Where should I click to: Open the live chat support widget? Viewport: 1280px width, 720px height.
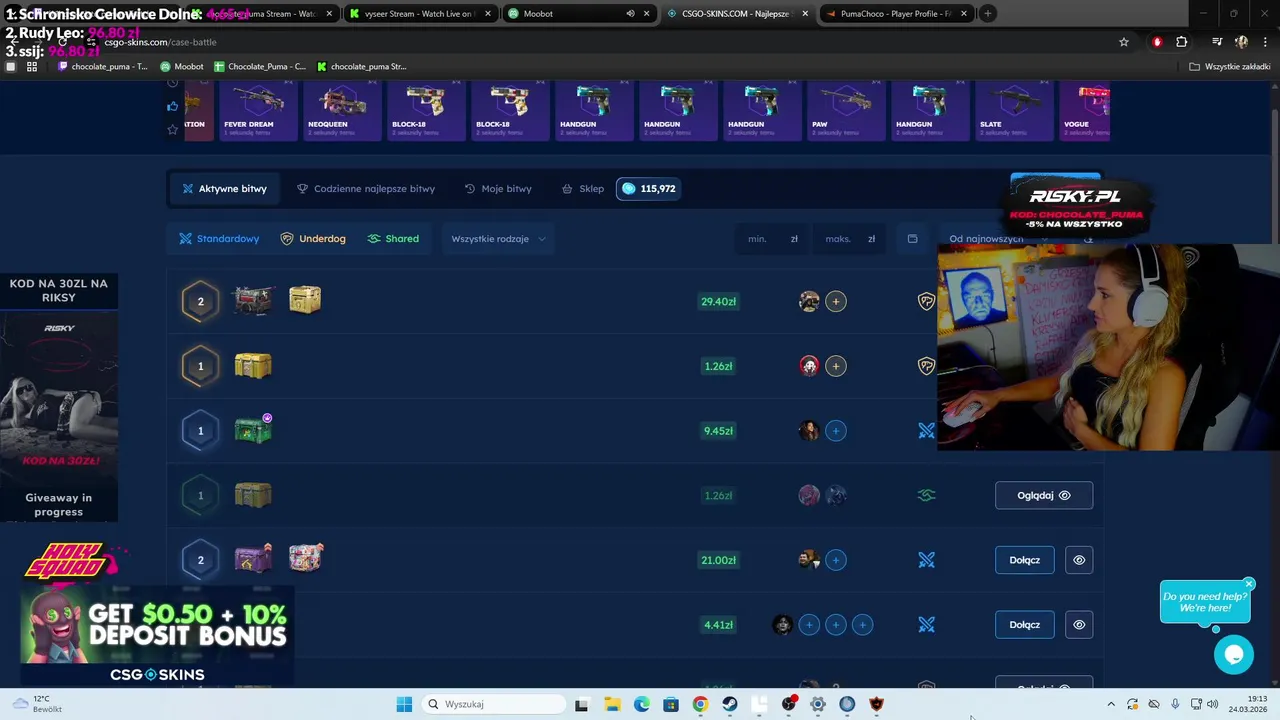click(x=1234, y=654)
